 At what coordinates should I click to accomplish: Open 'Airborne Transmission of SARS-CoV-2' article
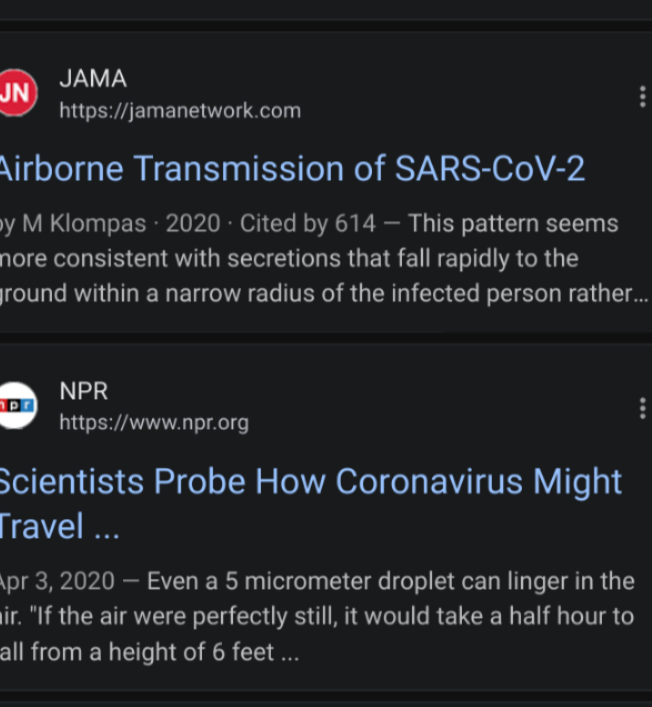point(292,169)
